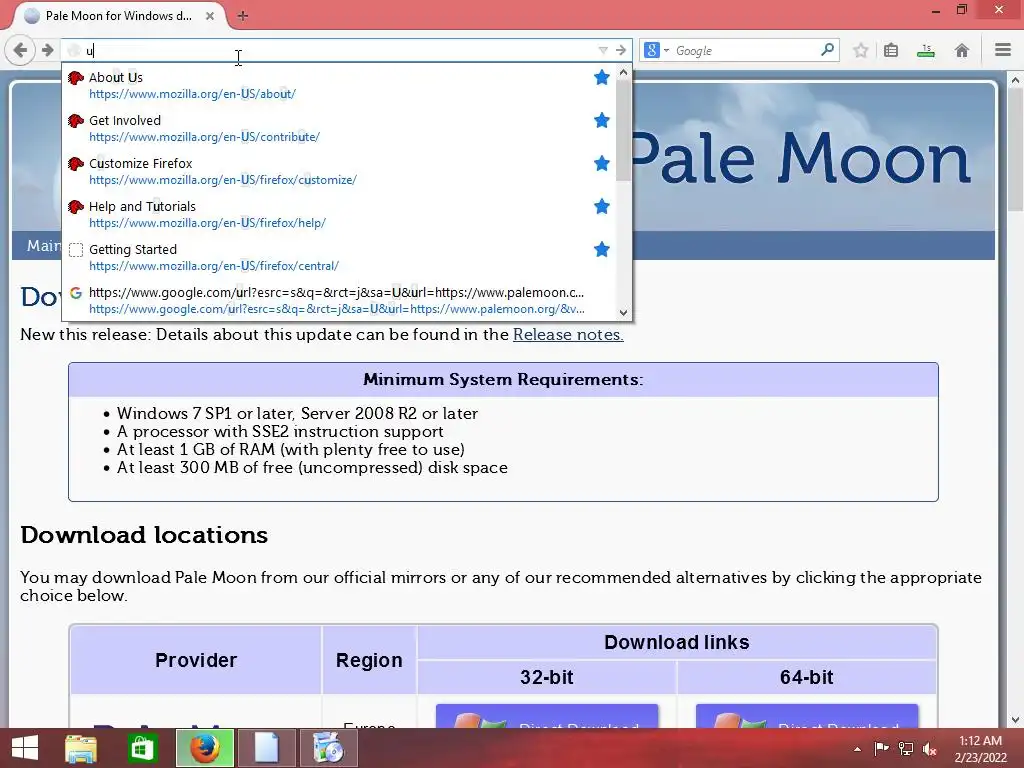Select the google.com/url palemoon suggestion
This screenshot has height=768, width=1024.
click(x=338, y=300)
